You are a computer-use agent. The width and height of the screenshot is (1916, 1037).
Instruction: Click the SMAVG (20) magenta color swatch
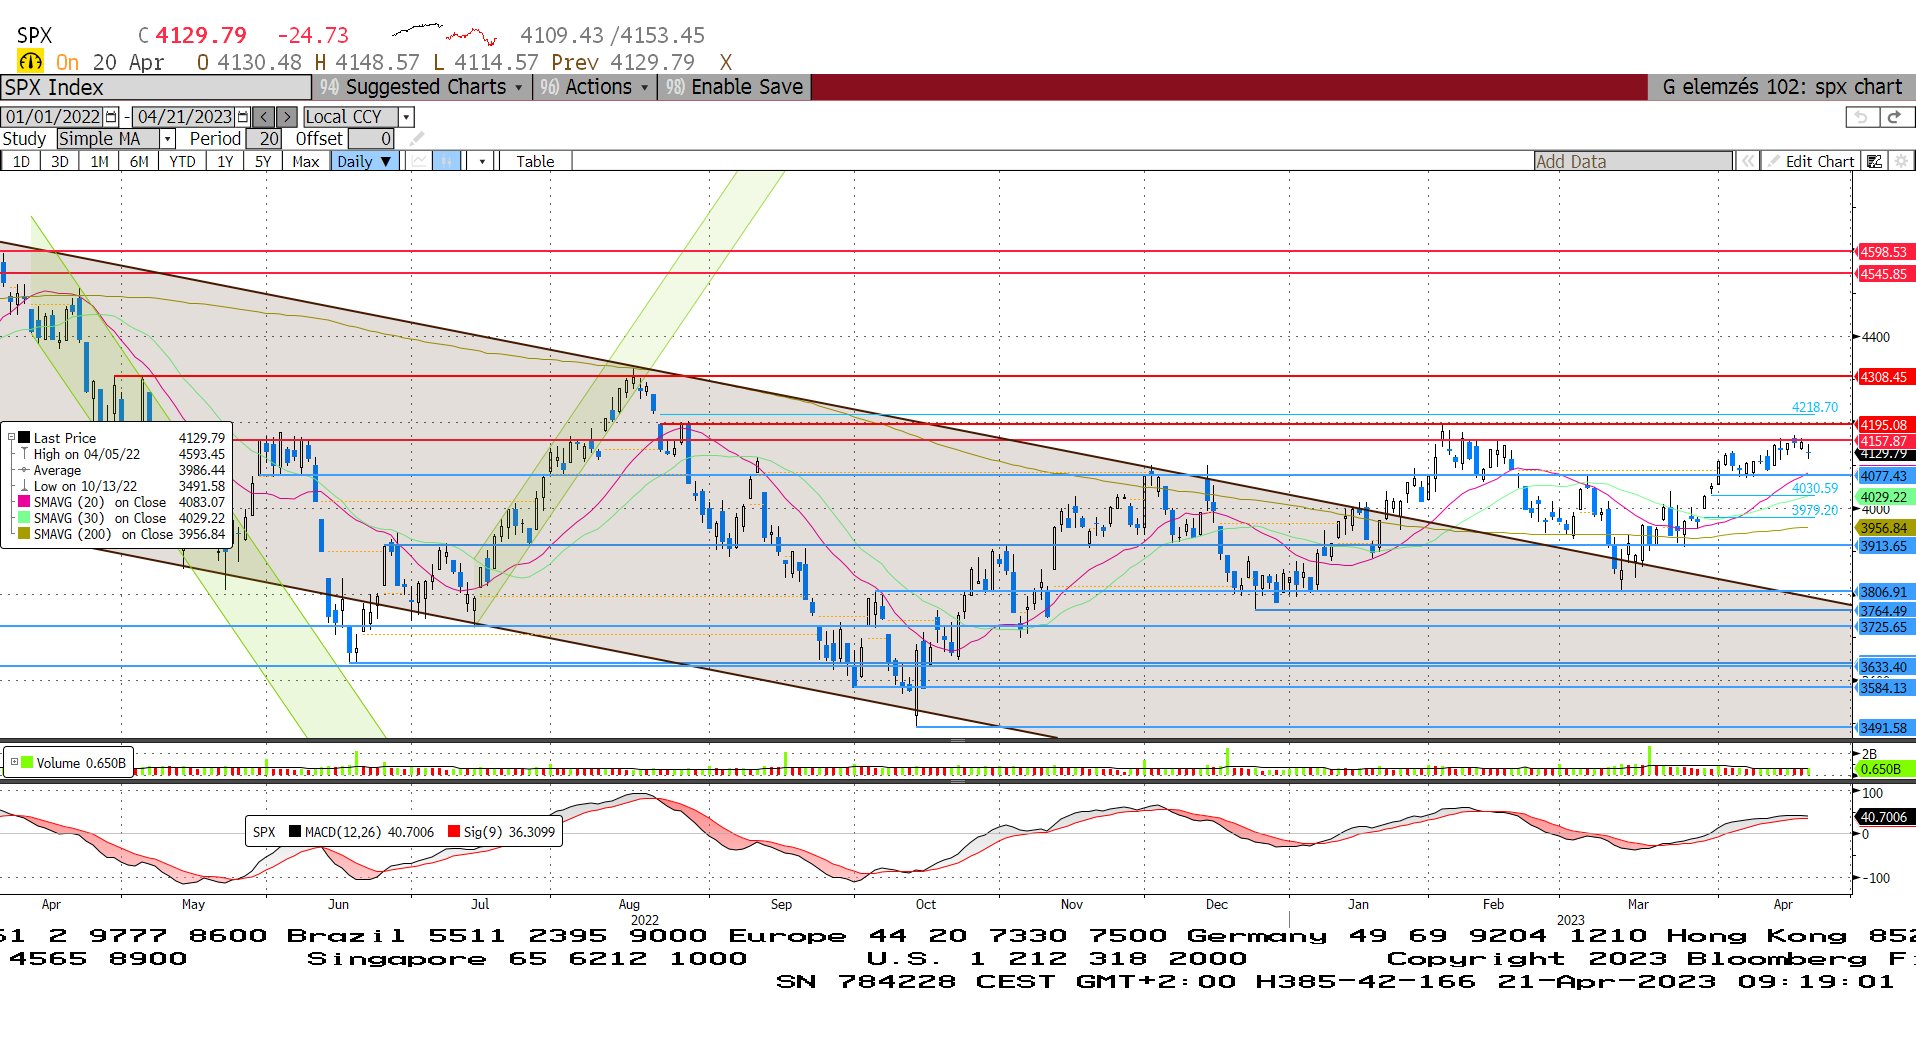pos(24,502)
